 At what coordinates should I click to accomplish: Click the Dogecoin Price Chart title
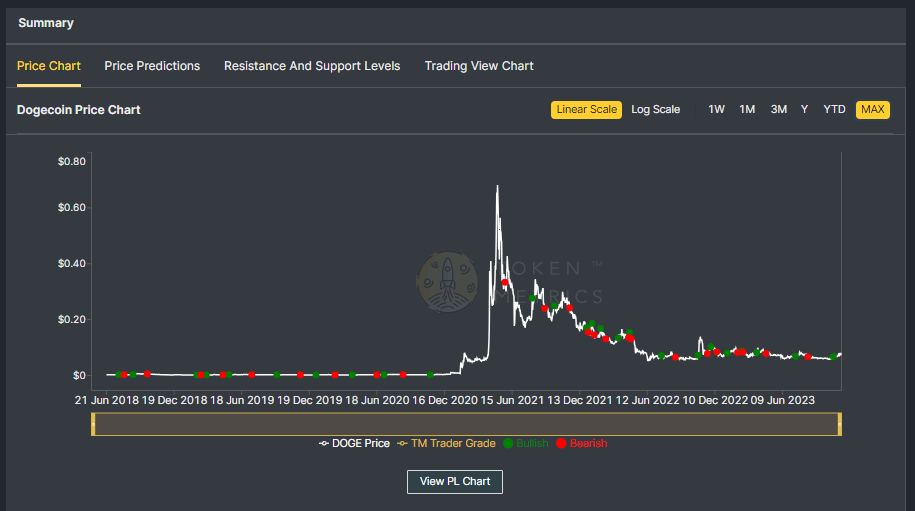click(79, 110)
